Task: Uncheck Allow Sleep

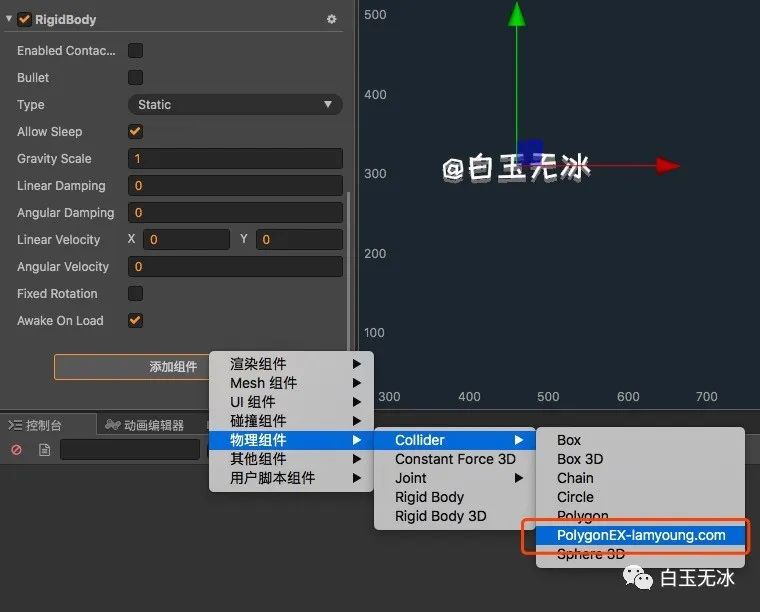Action: pos(135,131)
